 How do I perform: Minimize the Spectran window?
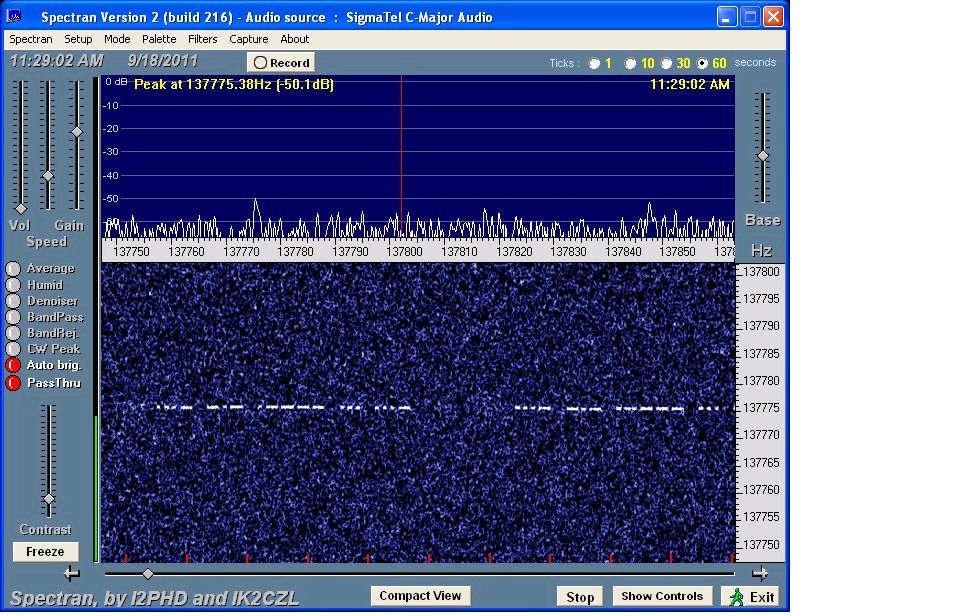(x=727, y=17)
